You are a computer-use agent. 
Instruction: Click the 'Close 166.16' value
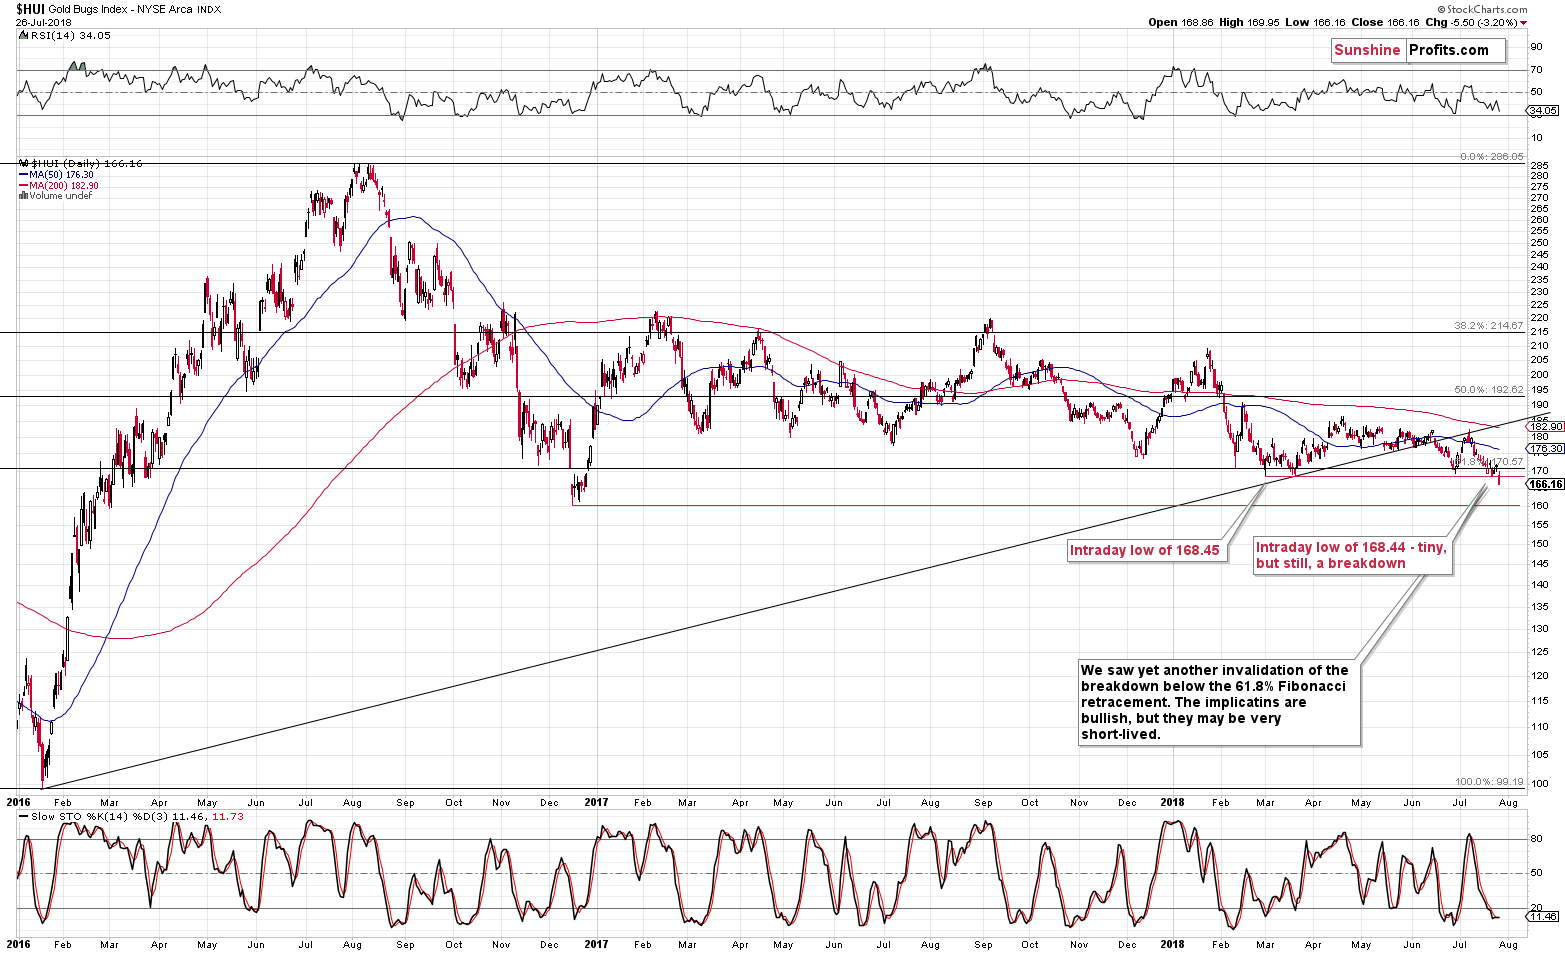tap(1387, 22)
